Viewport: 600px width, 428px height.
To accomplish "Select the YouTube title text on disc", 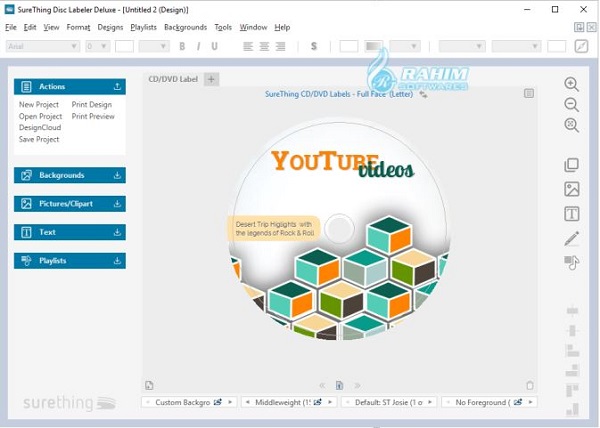I will 325,160.
